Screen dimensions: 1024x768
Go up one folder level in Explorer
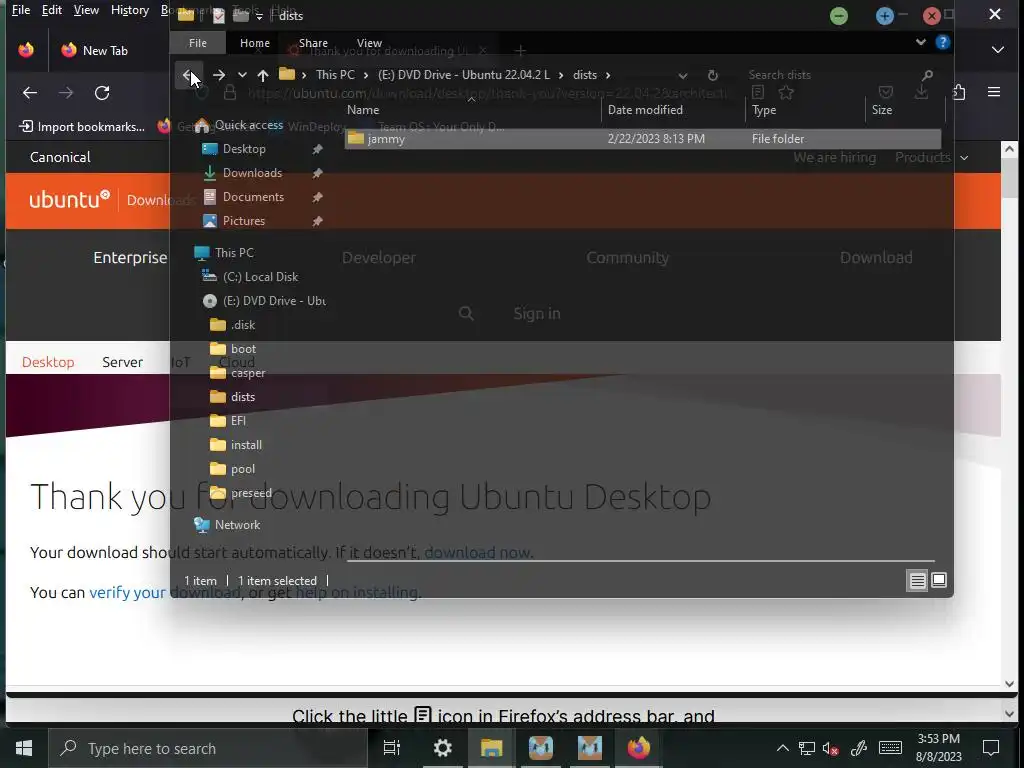263,75
